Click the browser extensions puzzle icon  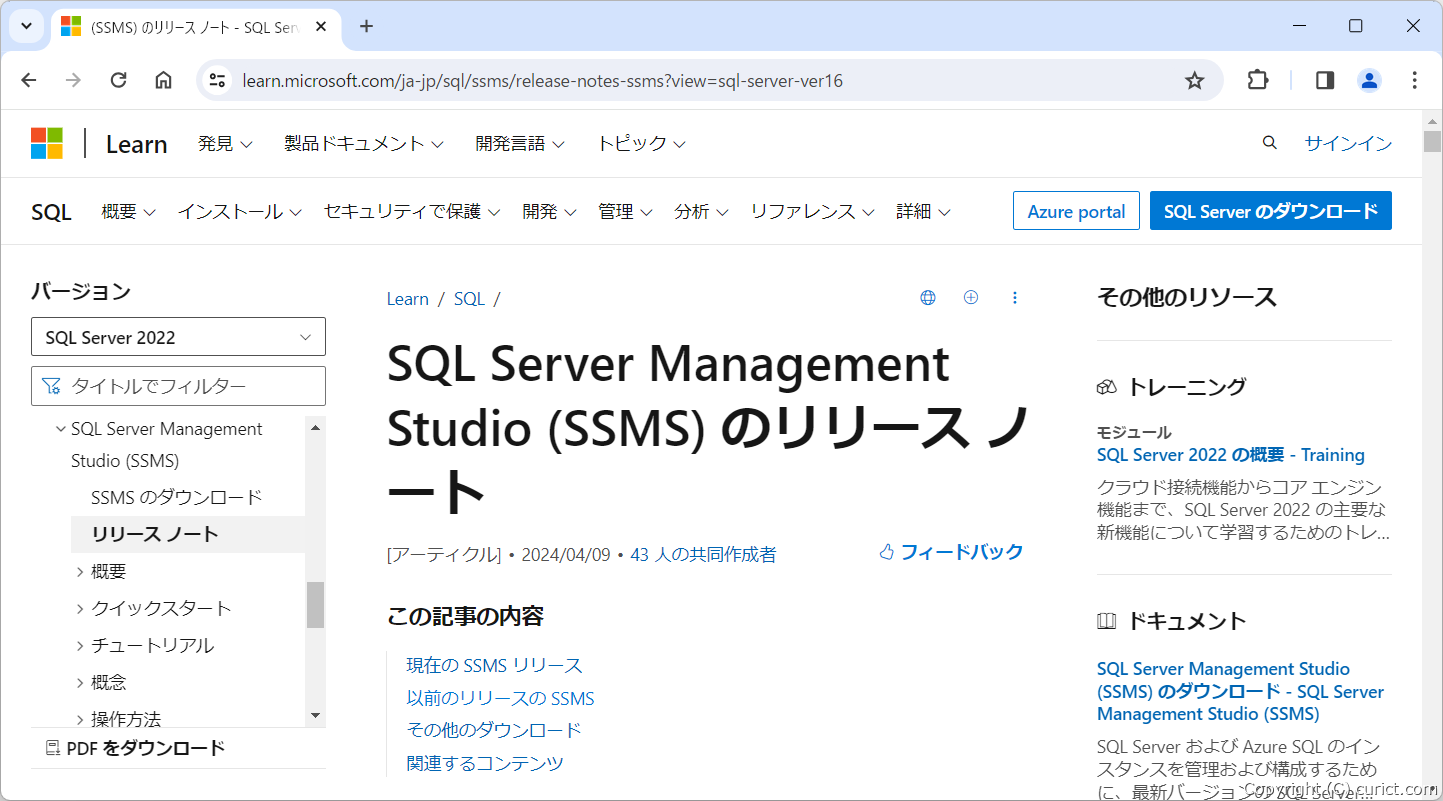pyautogui.click(x=1257, y=80)
